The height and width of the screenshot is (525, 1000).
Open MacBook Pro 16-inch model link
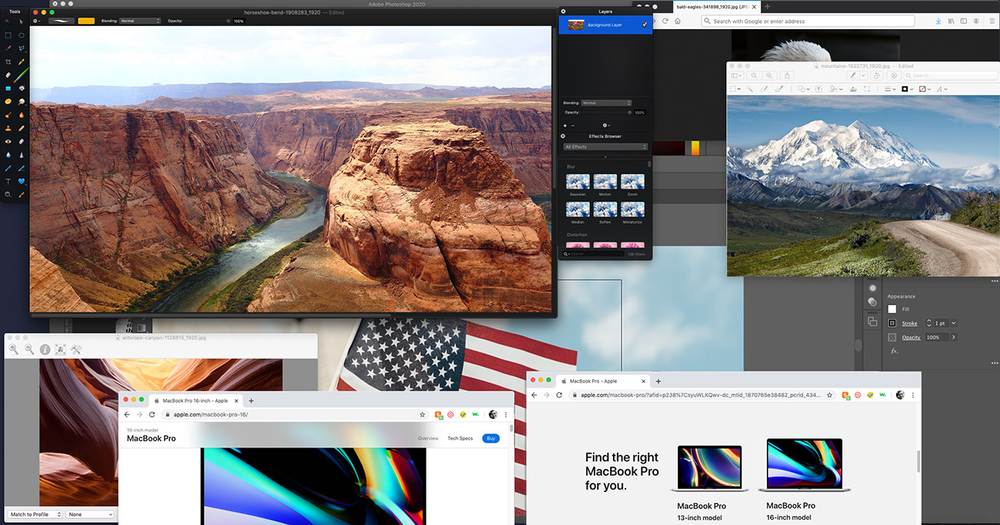(791, 512)
